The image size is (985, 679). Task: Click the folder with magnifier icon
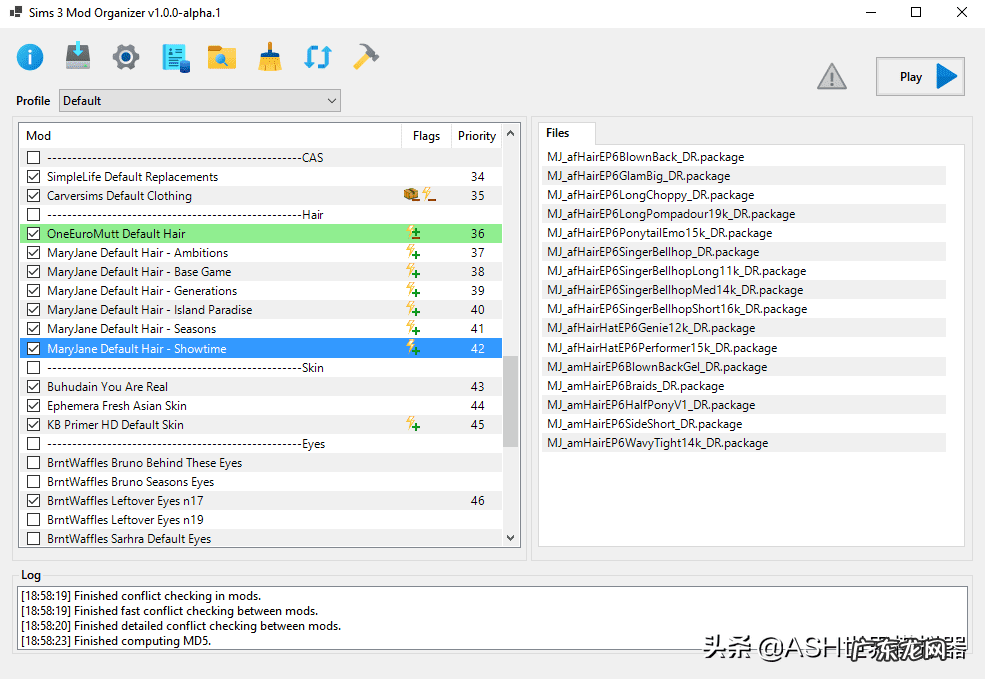[x=222, y=57]
